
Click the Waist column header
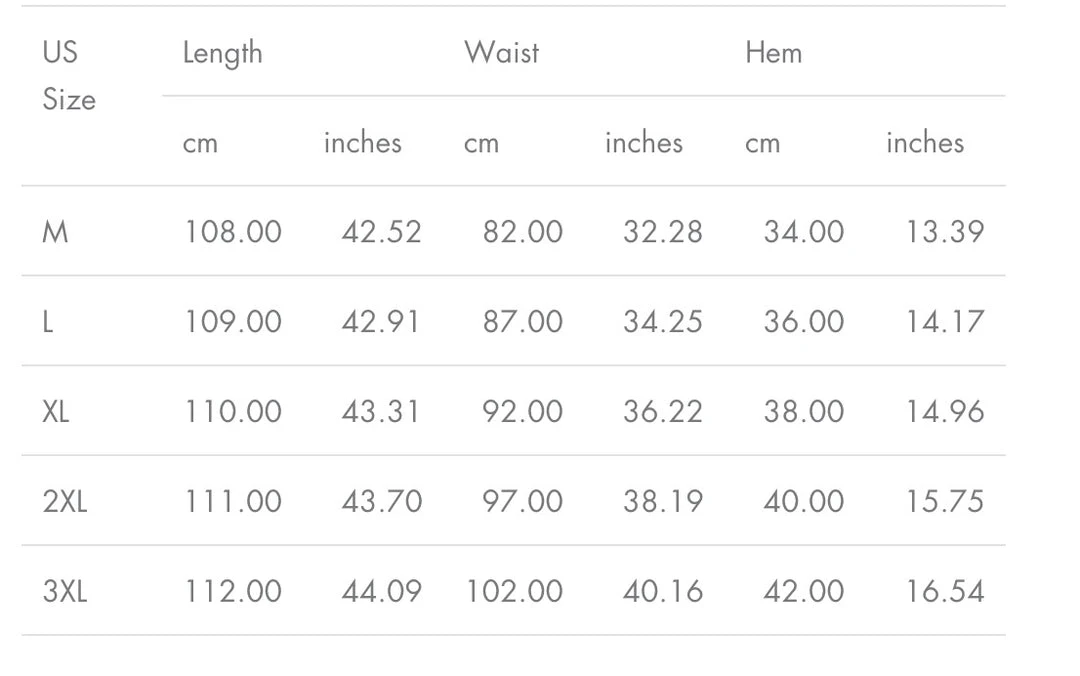(501, 53)
